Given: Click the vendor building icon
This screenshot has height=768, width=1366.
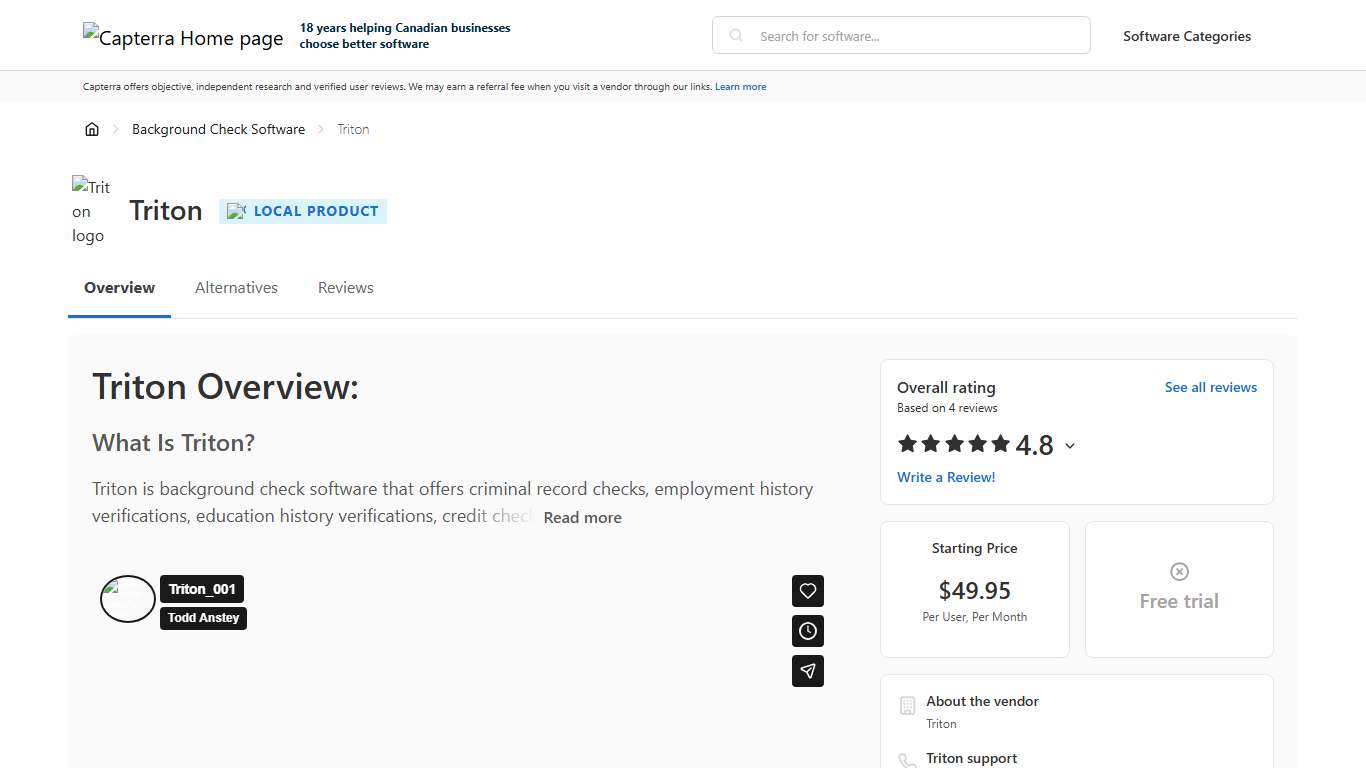Looking at the screenshot, I should 907,705.
